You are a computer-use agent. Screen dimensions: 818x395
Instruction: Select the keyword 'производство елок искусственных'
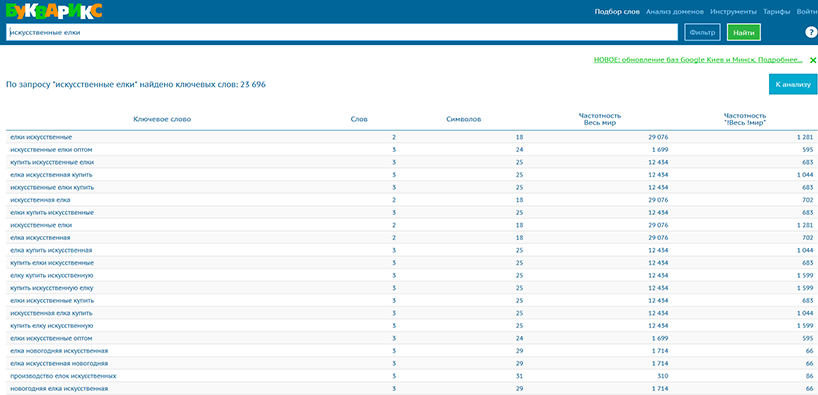point(63,376)
